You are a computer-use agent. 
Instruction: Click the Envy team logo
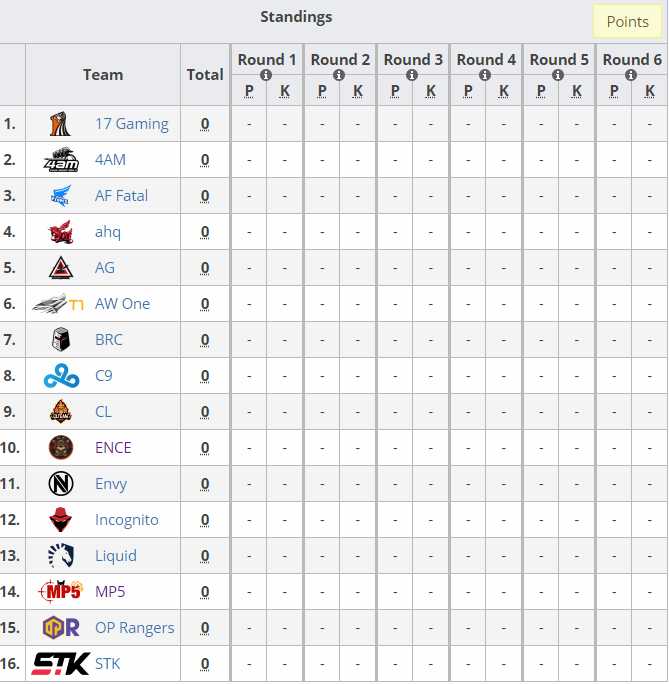(61, 484)
